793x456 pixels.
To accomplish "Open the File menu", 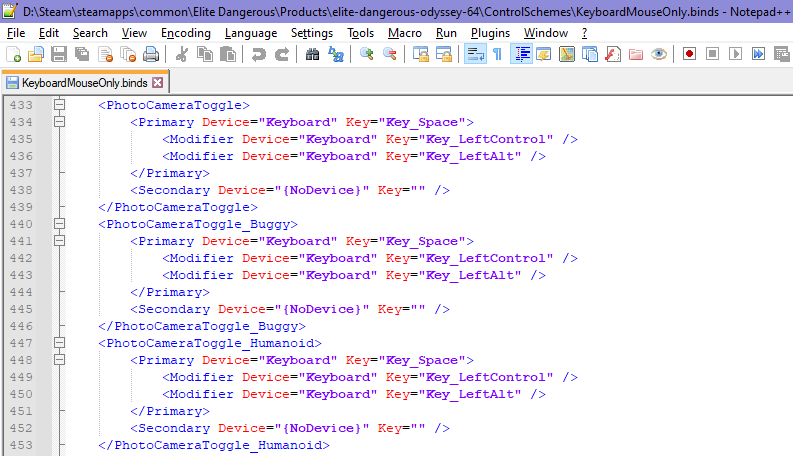I will pyautogui.click(x=16, y=33).
